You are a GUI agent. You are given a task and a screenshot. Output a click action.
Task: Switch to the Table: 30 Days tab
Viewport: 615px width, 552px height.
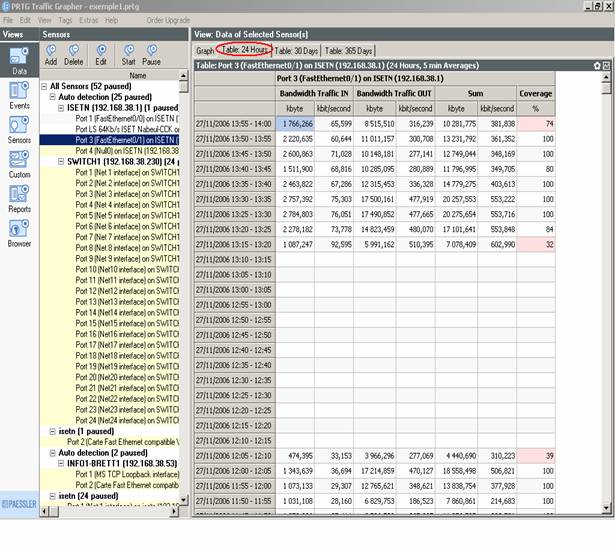(296, 51)
